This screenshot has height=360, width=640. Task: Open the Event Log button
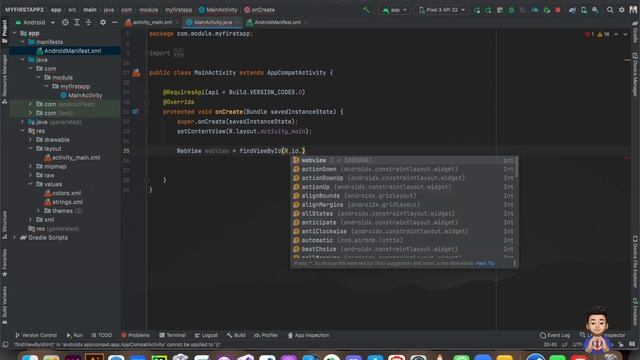tap(555, 335)
